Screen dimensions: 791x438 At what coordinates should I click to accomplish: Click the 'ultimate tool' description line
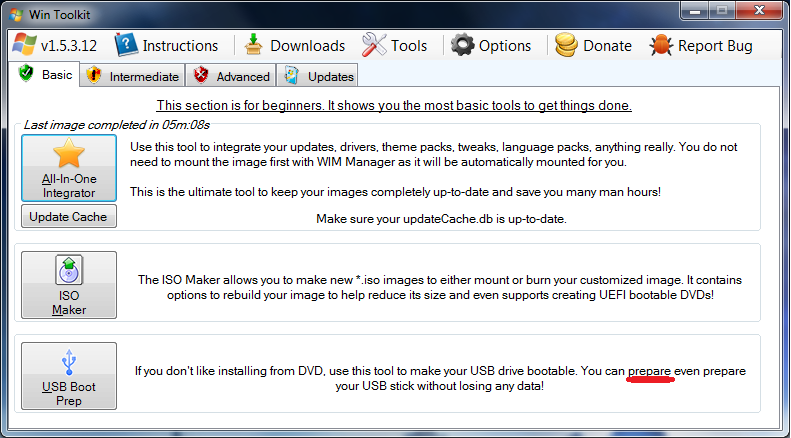pos(396,192)
